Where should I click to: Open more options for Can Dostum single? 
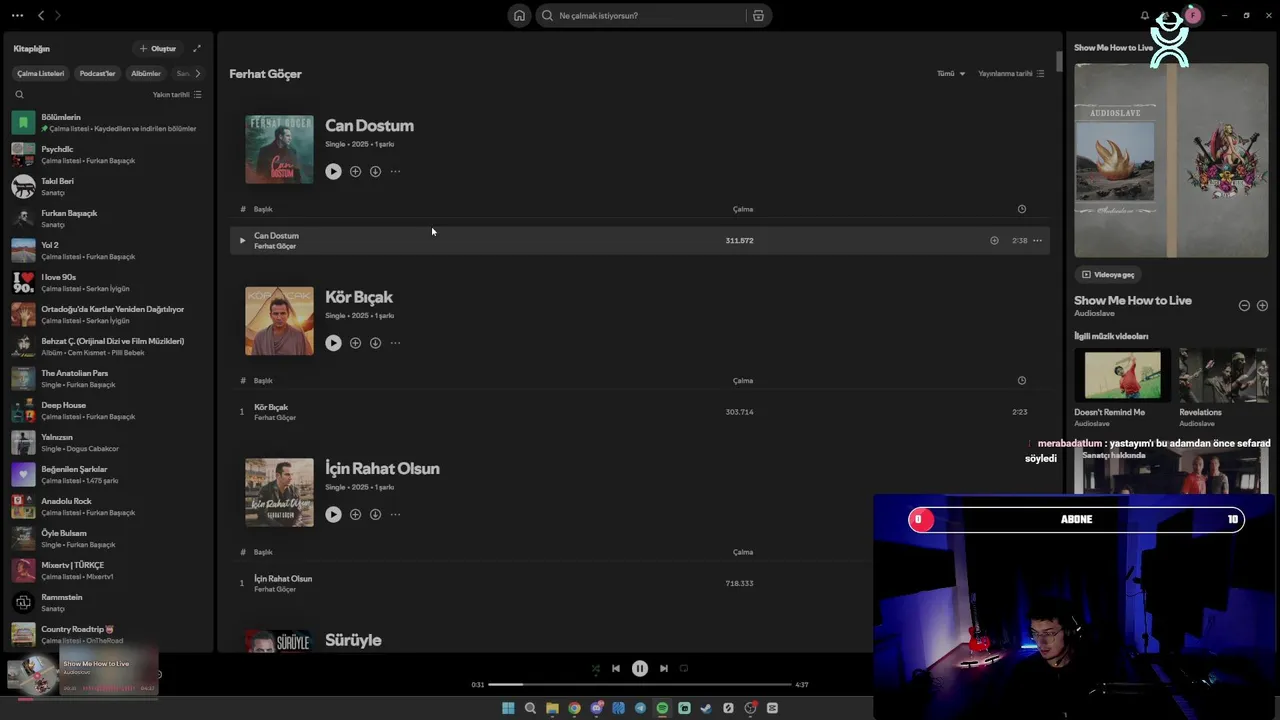pyautogui.click(x=395, y=172)
